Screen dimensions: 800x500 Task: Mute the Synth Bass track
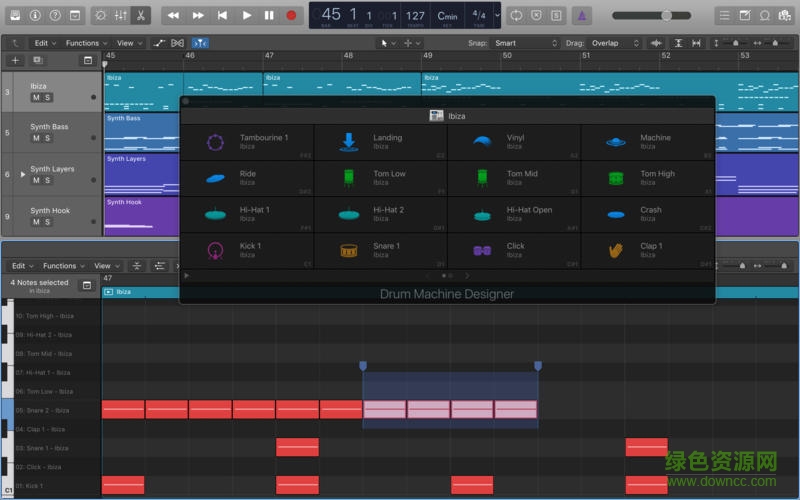coord(37,139)
